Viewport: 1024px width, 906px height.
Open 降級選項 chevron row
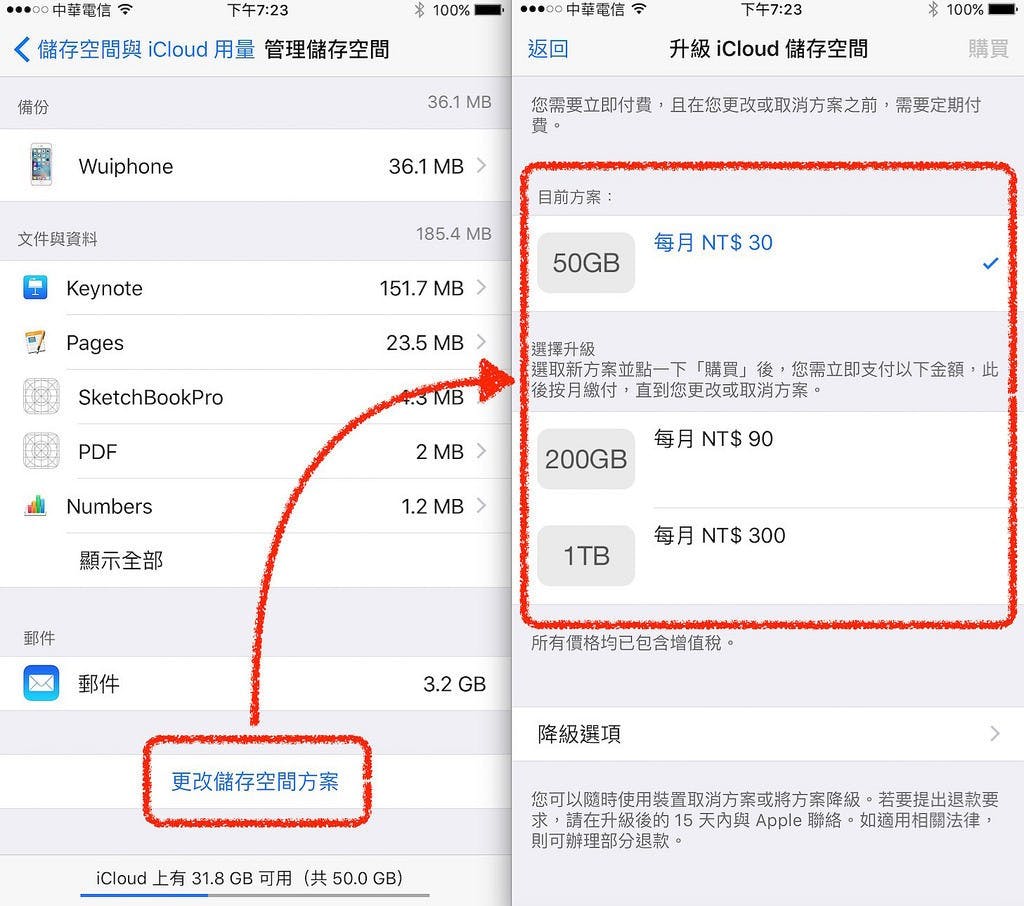click(x=768, y=734)
